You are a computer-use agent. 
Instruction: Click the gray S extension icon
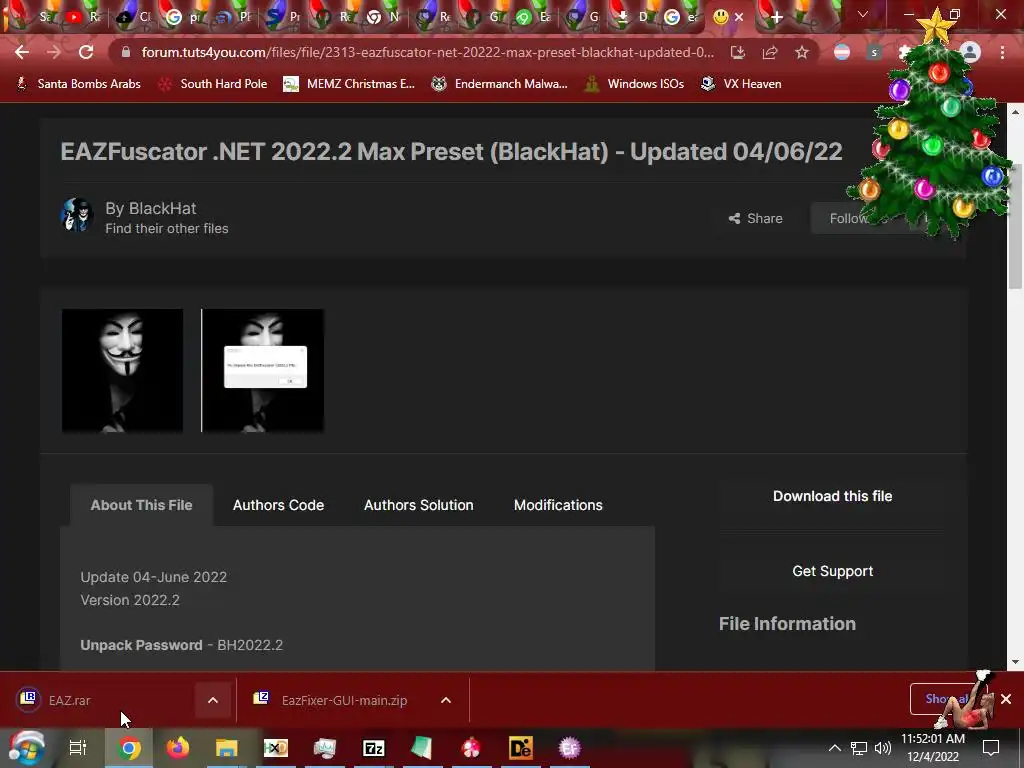[x=874, y=52]
